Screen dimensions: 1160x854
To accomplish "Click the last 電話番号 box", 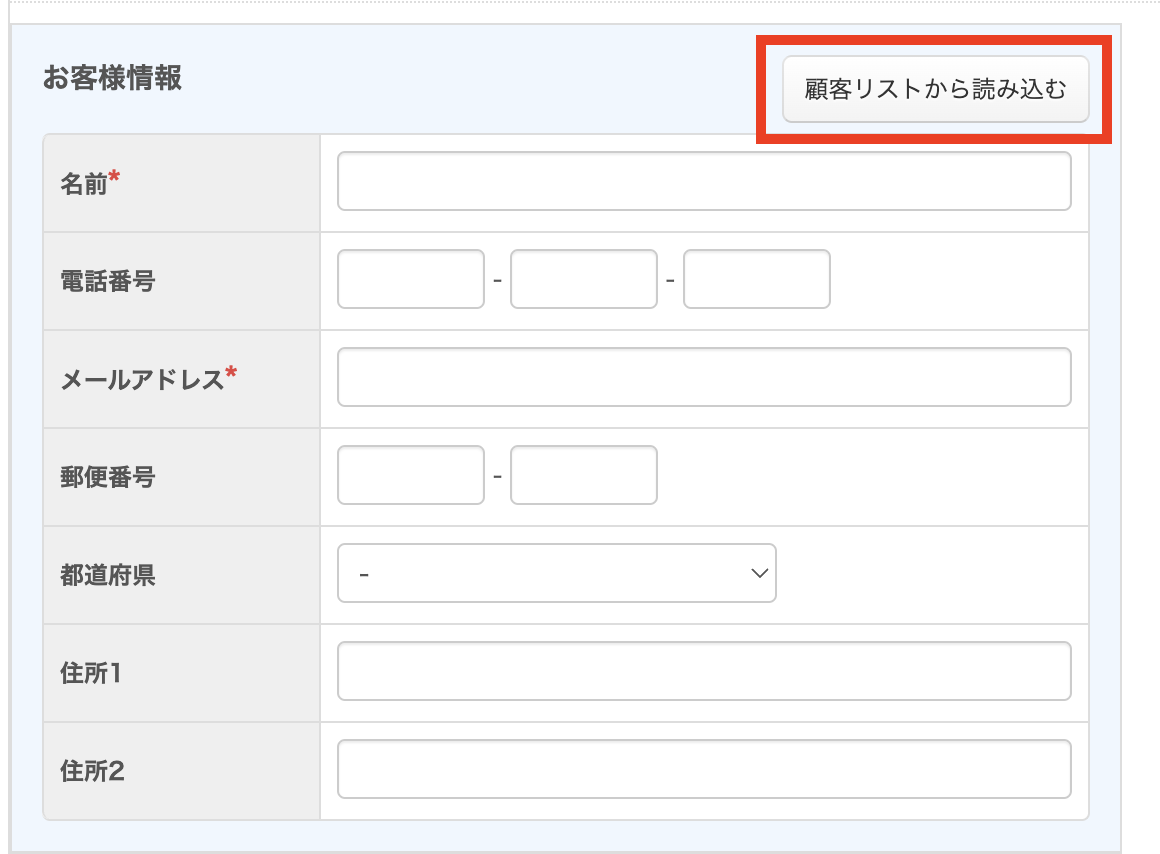I will pyautogui.click(x=756, y=279).
